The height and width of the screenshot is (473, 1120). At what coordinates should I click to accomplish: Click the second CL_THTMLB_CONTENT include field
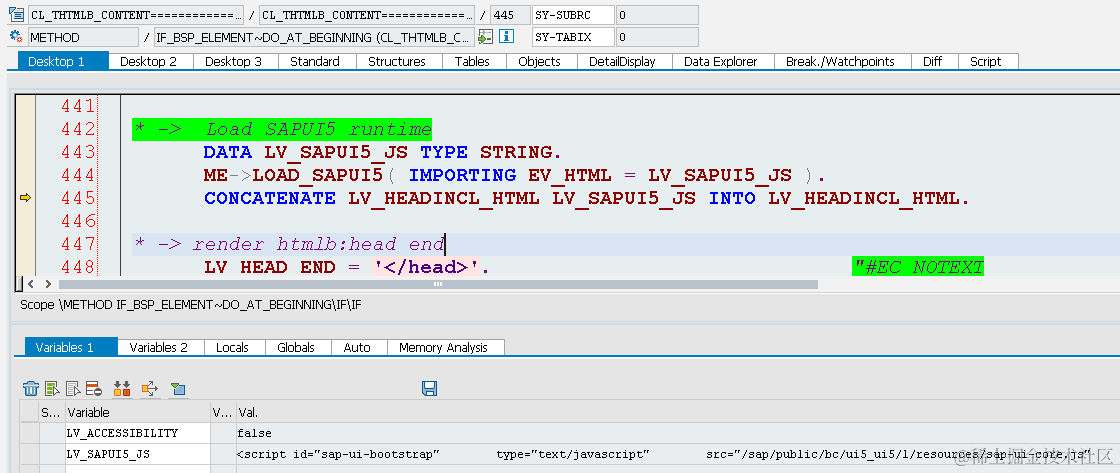[x=366, y=15]
